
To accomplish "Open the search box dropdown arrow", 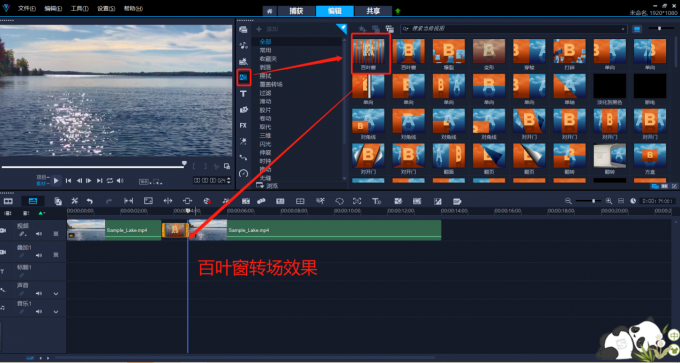I will 624,29.
